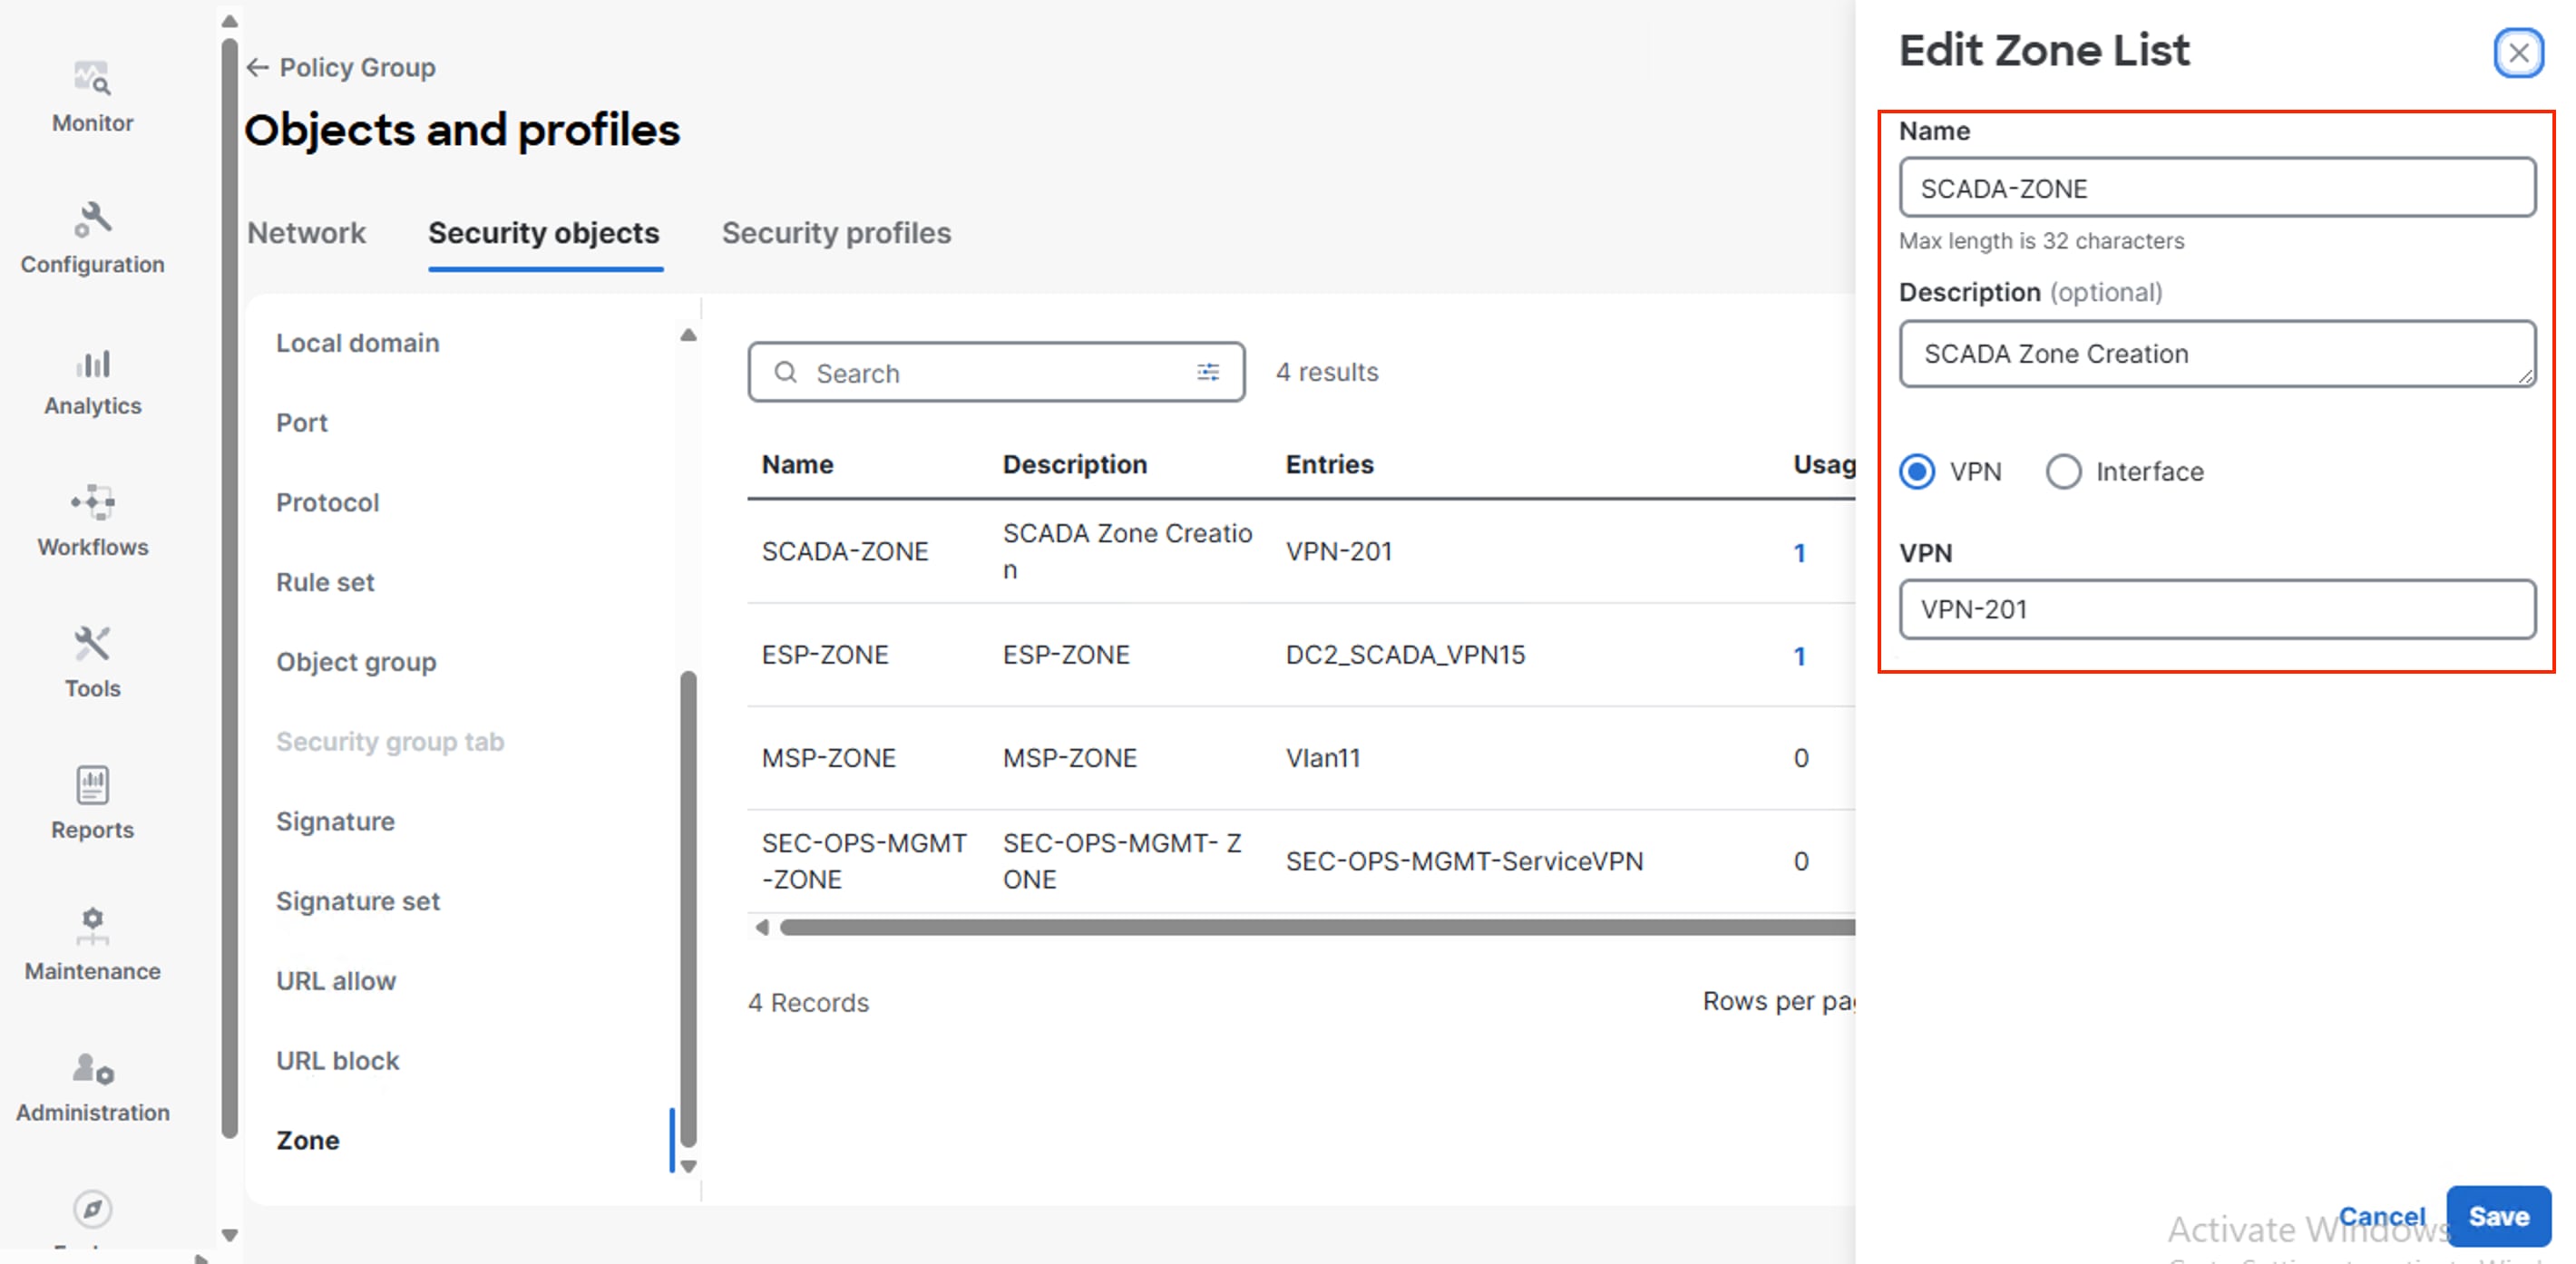Select URL allow in object list
Image resolution: width=2576 pixels, height=1264 pixels.
(x=336, y=982)
